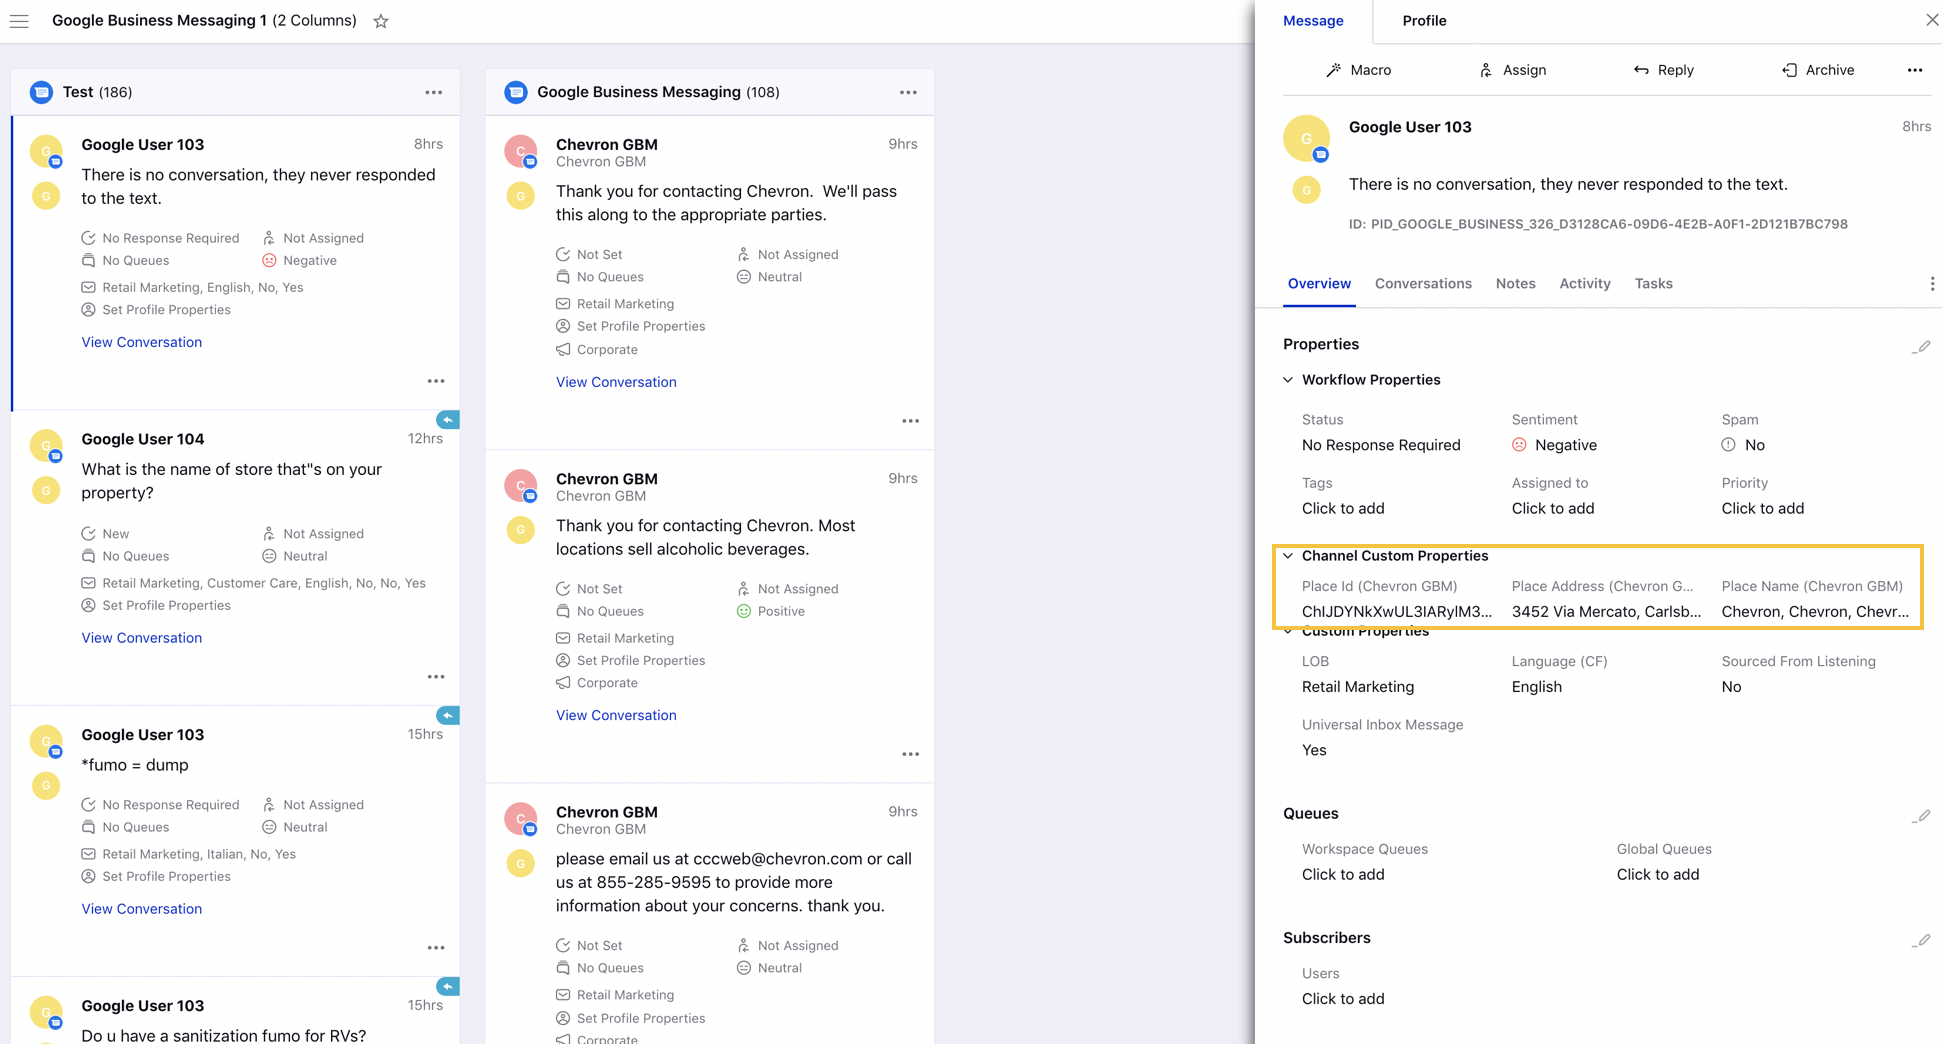Open the Conversations tab
The image size is (1942, 1044).
click(x=1423, y=284)
